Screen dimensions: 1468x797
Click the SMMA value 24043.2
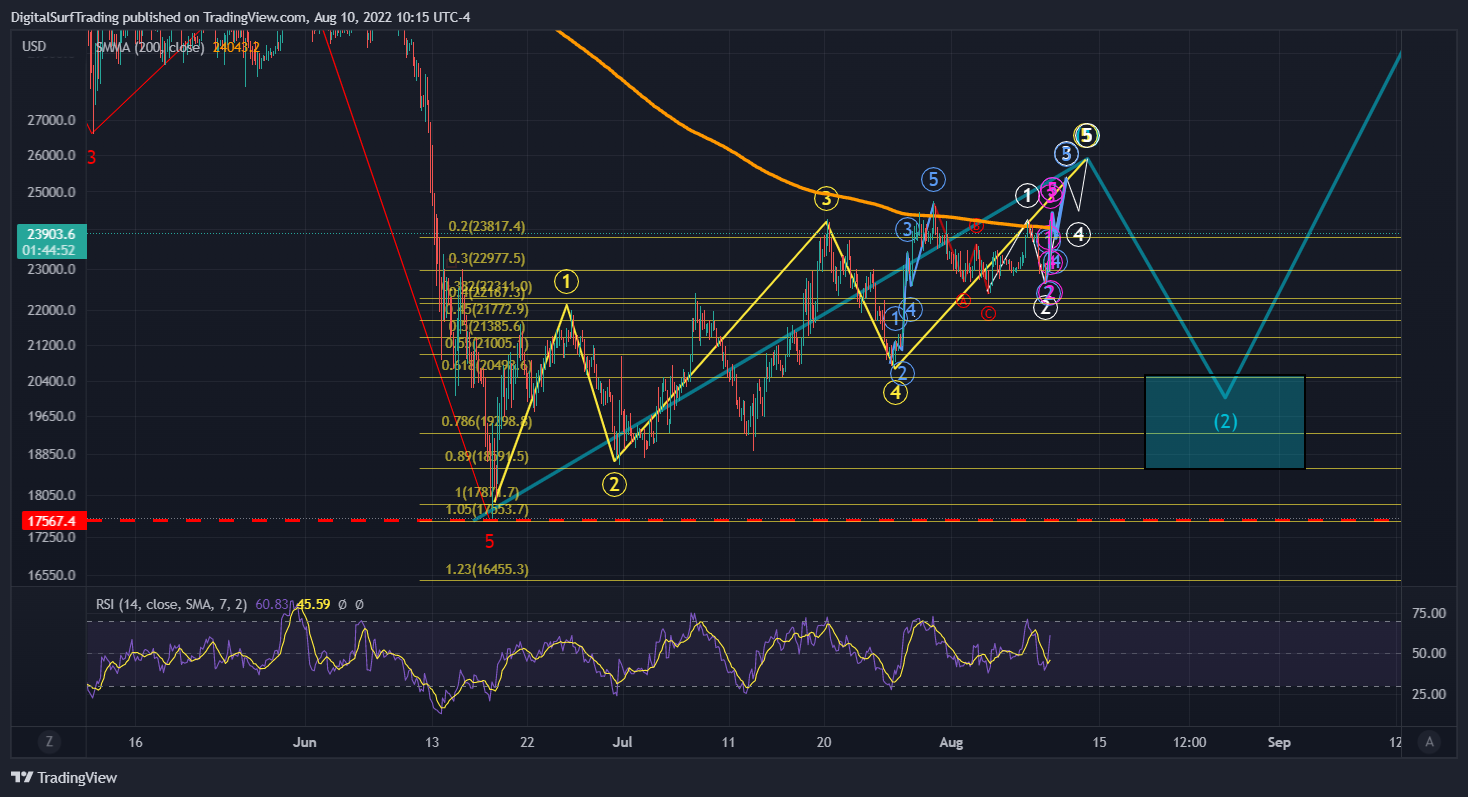pos(237,46)
